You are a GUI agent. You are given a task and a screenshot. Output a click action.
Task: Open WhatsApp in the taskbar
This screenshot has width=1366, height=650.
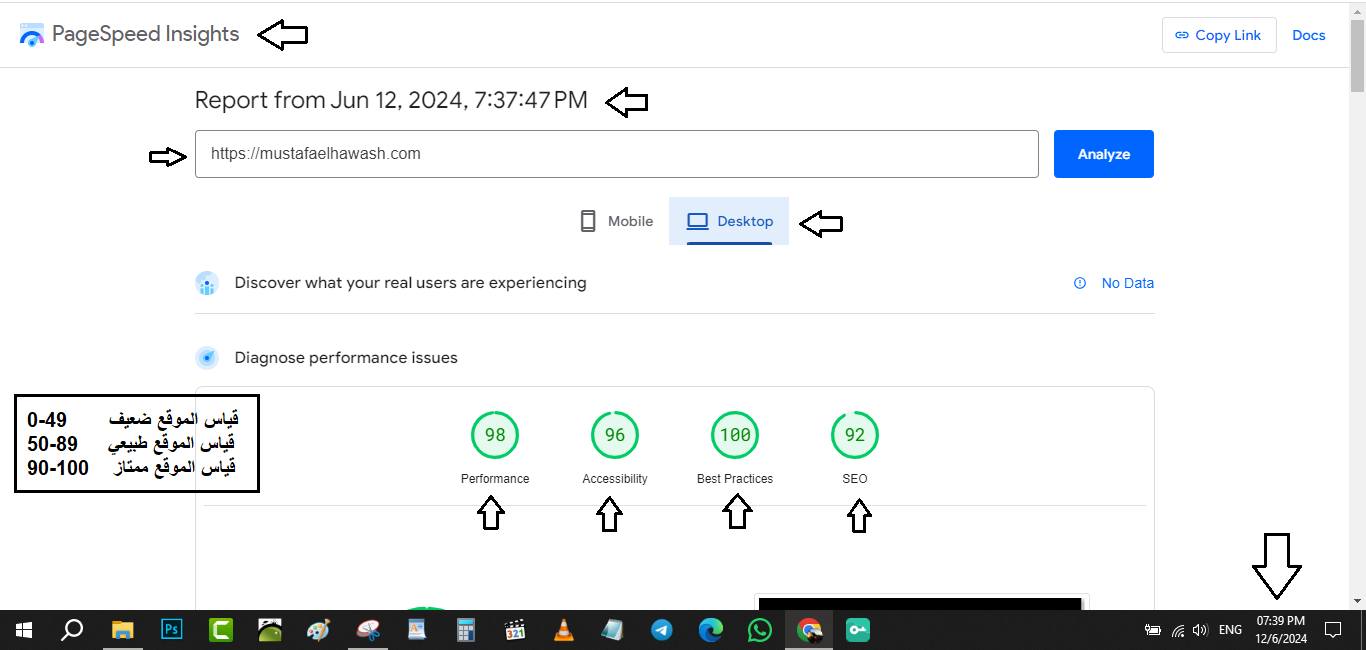pos(760,630)
